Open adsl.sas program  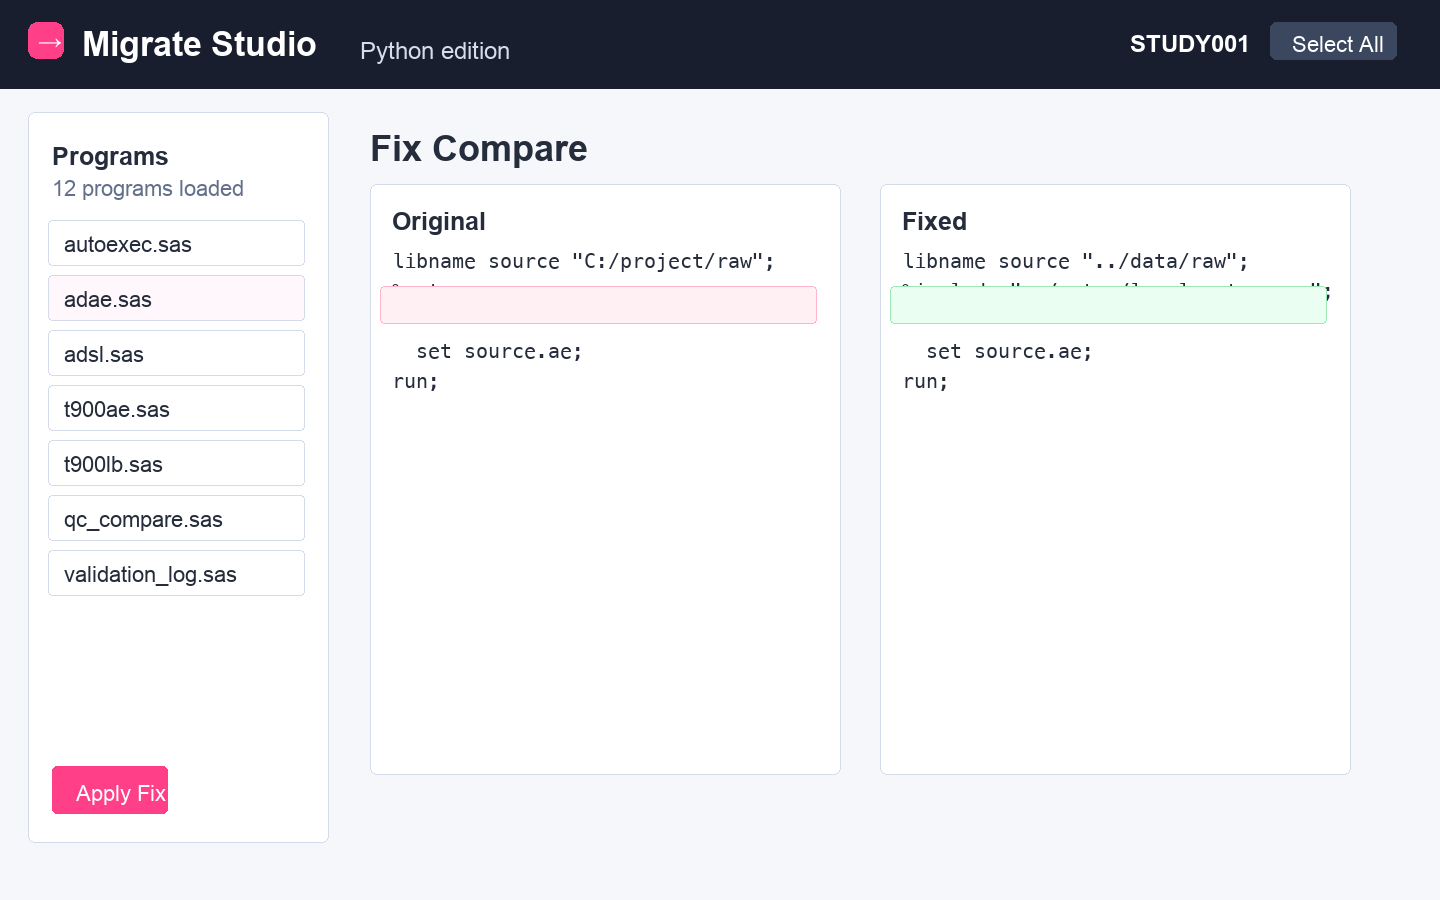[176, 353]
